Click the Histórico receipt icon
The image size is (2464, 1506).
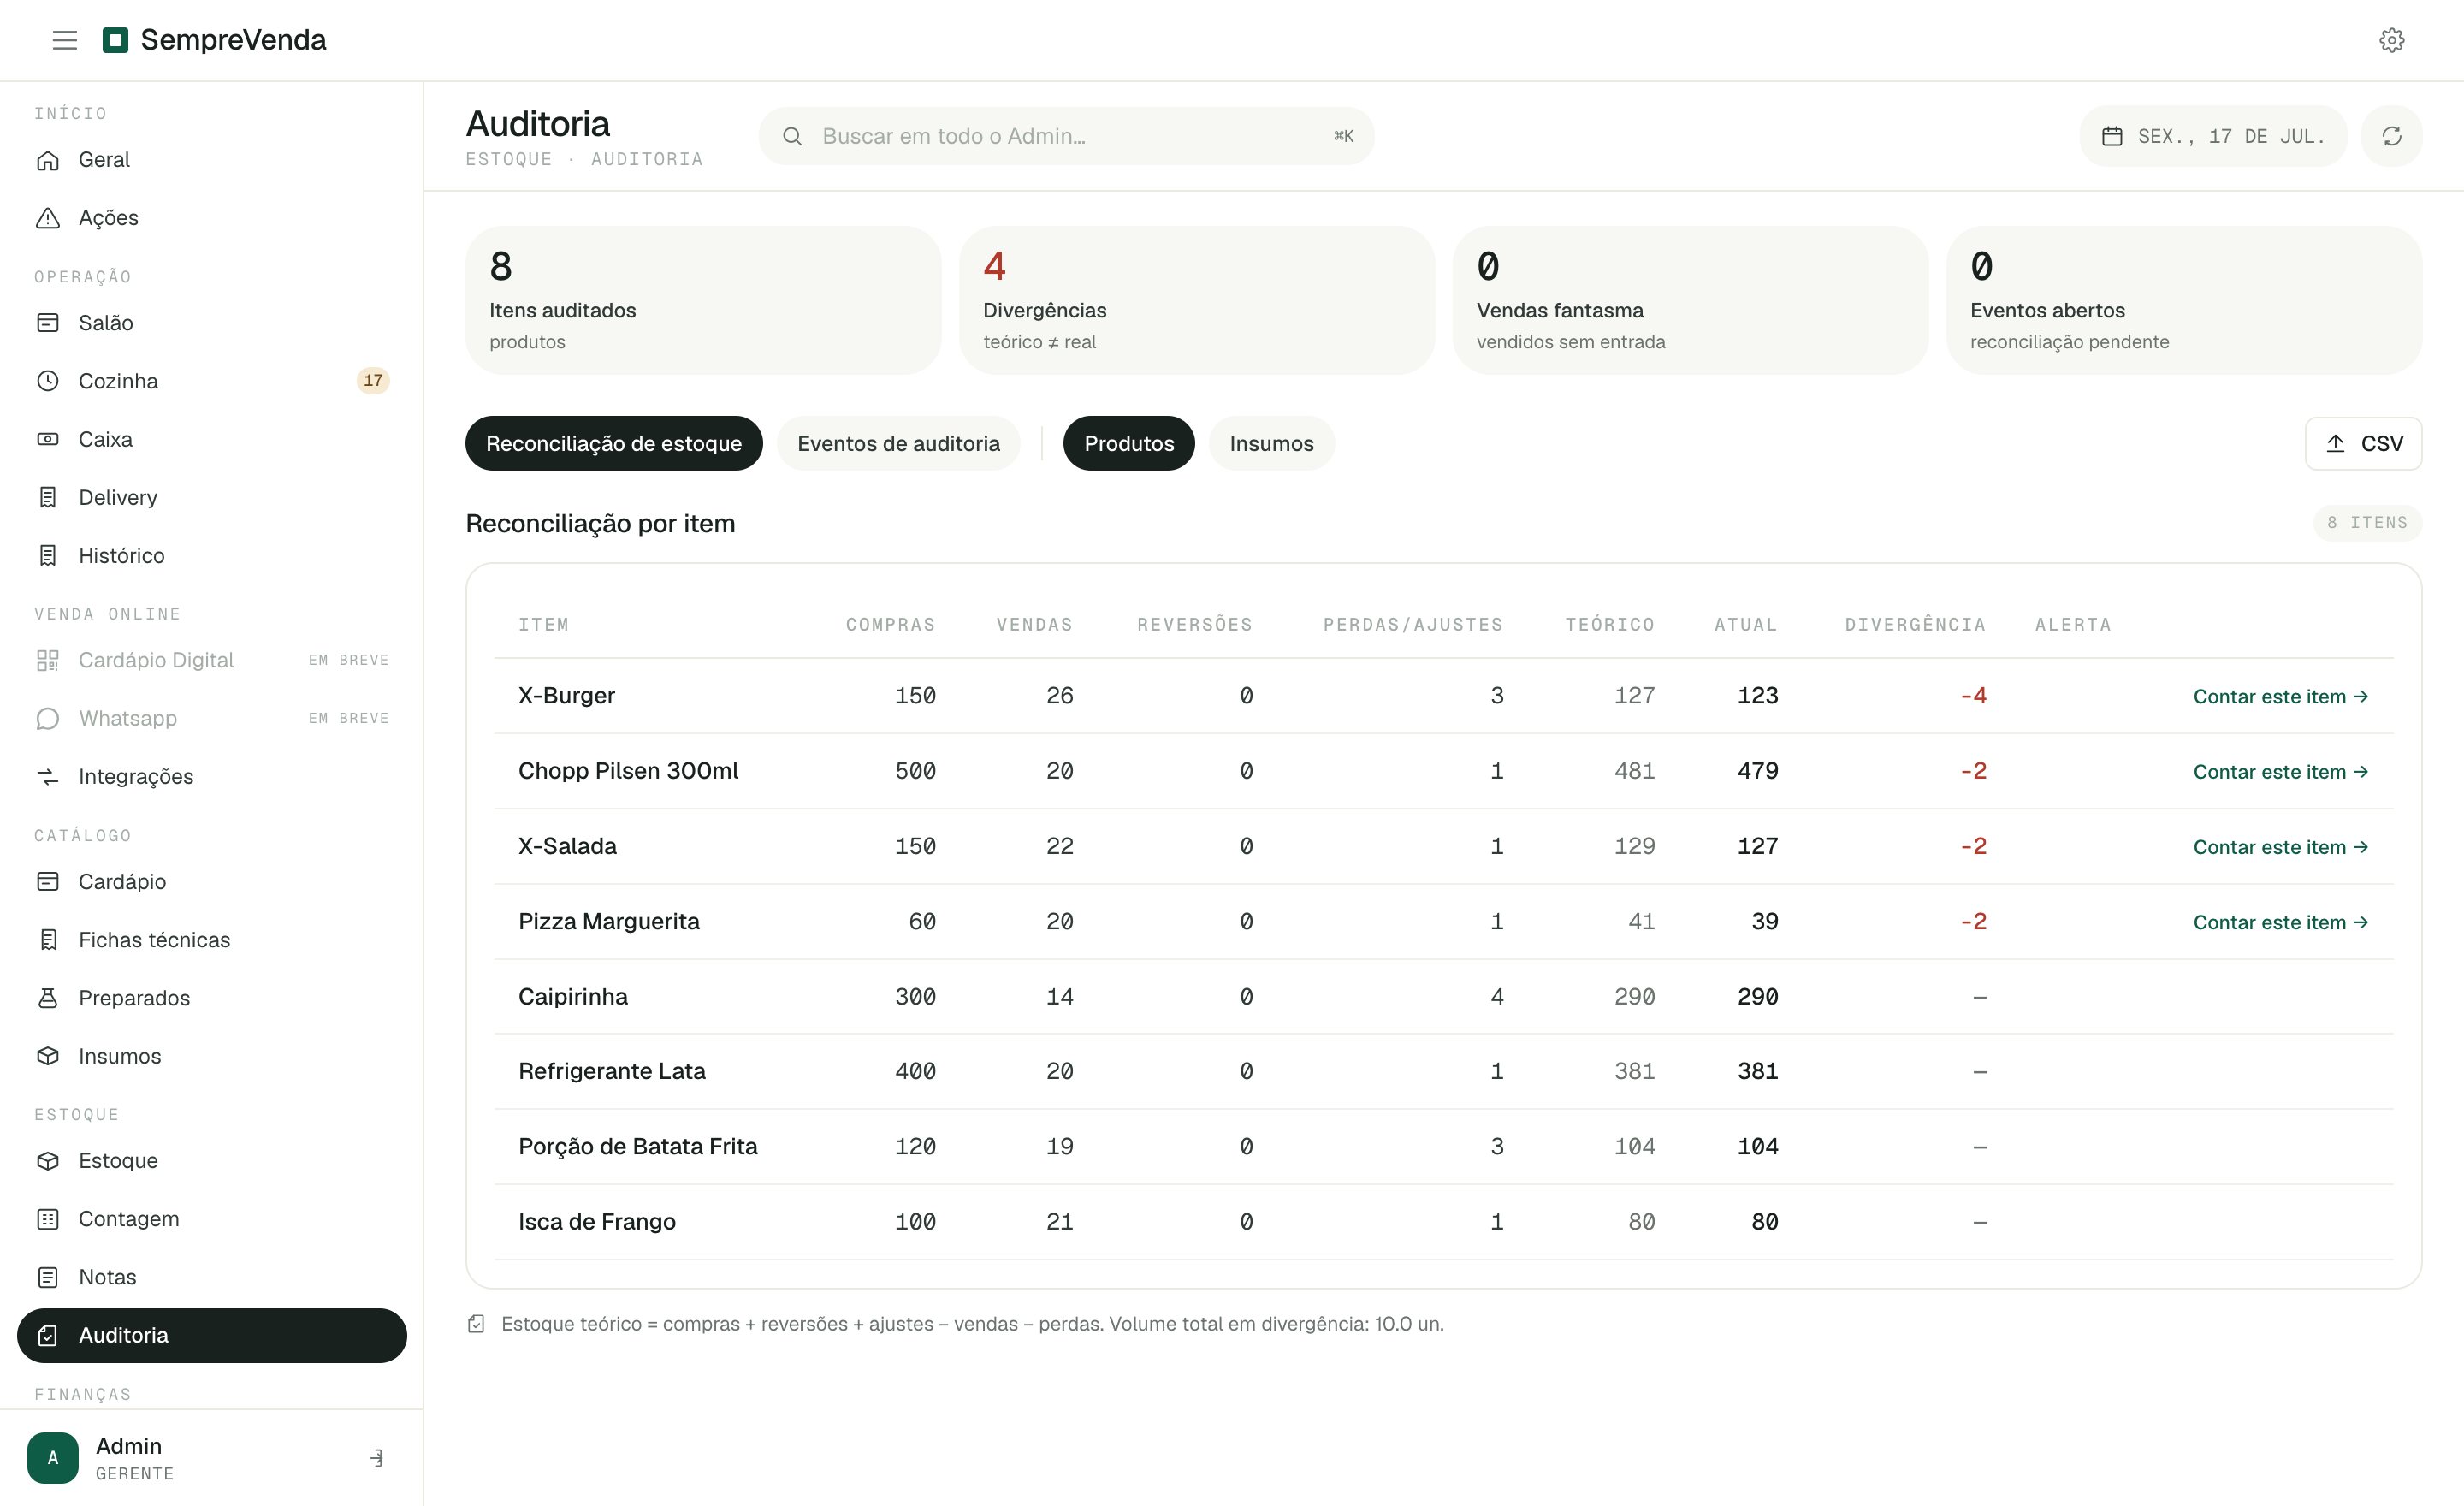point(48,555)
